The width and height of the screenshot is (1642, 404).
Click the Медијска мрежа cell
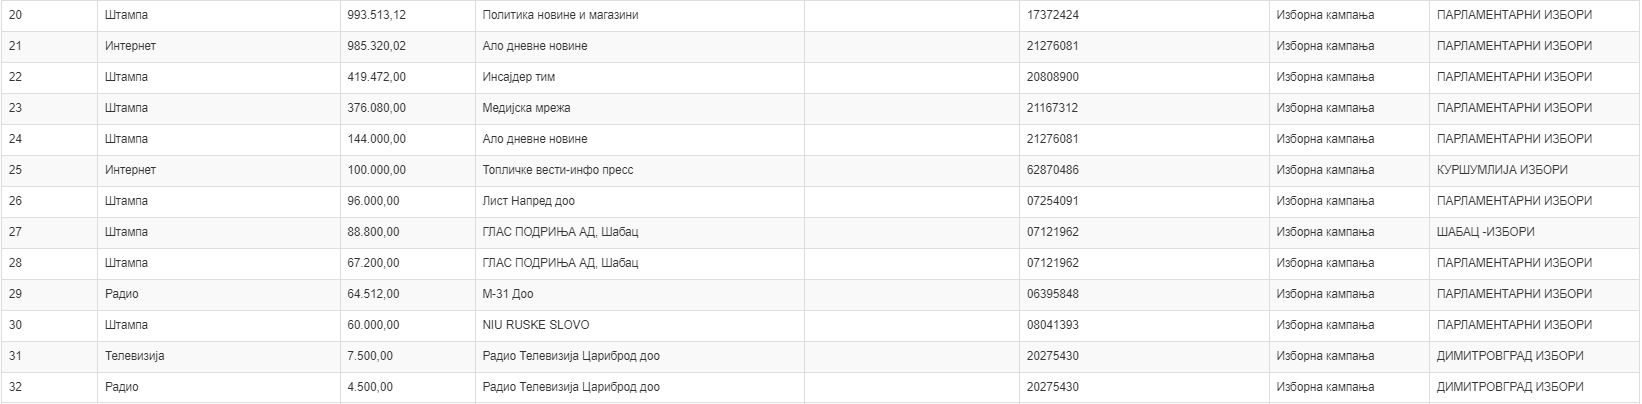[x=526, y=108]
